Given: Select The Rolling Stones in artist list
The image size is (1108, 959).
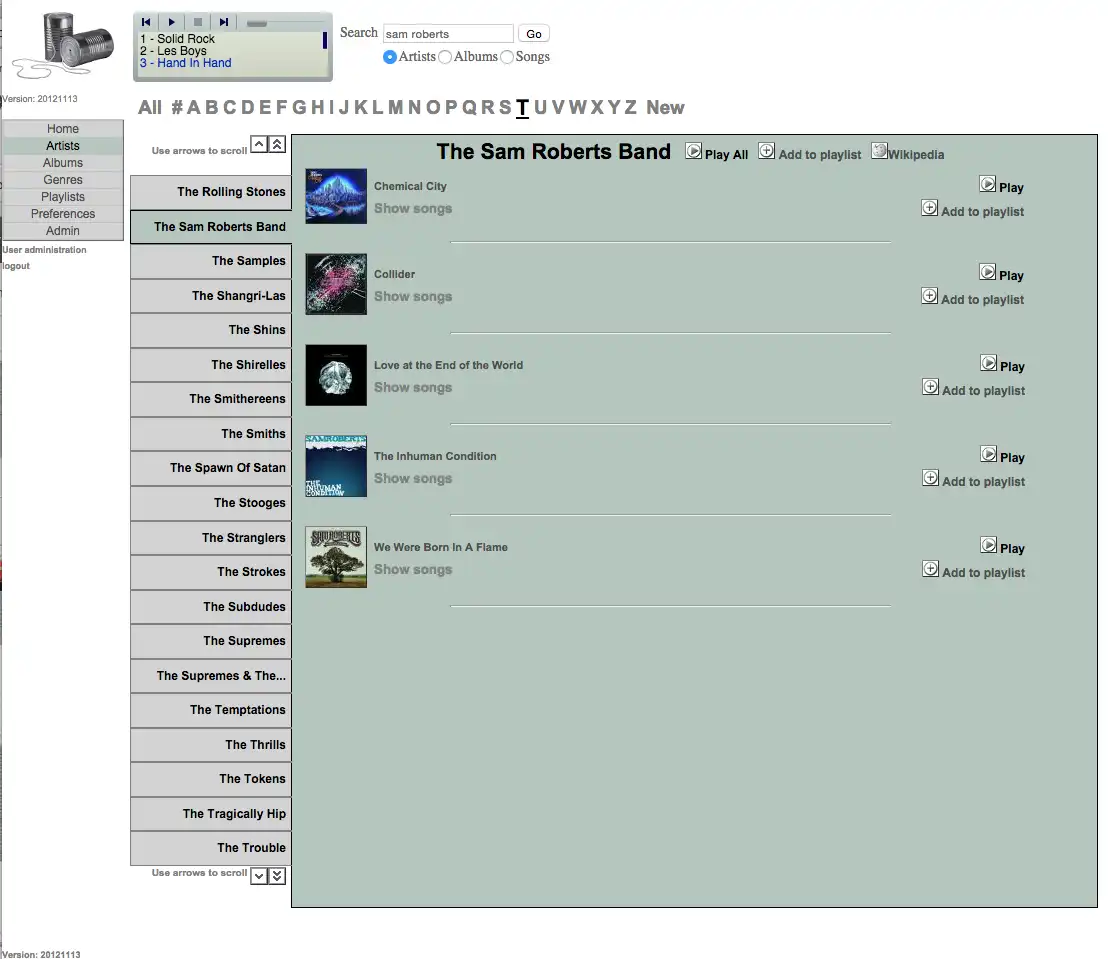Looking at the screenshot, I should tap(211, 192).
